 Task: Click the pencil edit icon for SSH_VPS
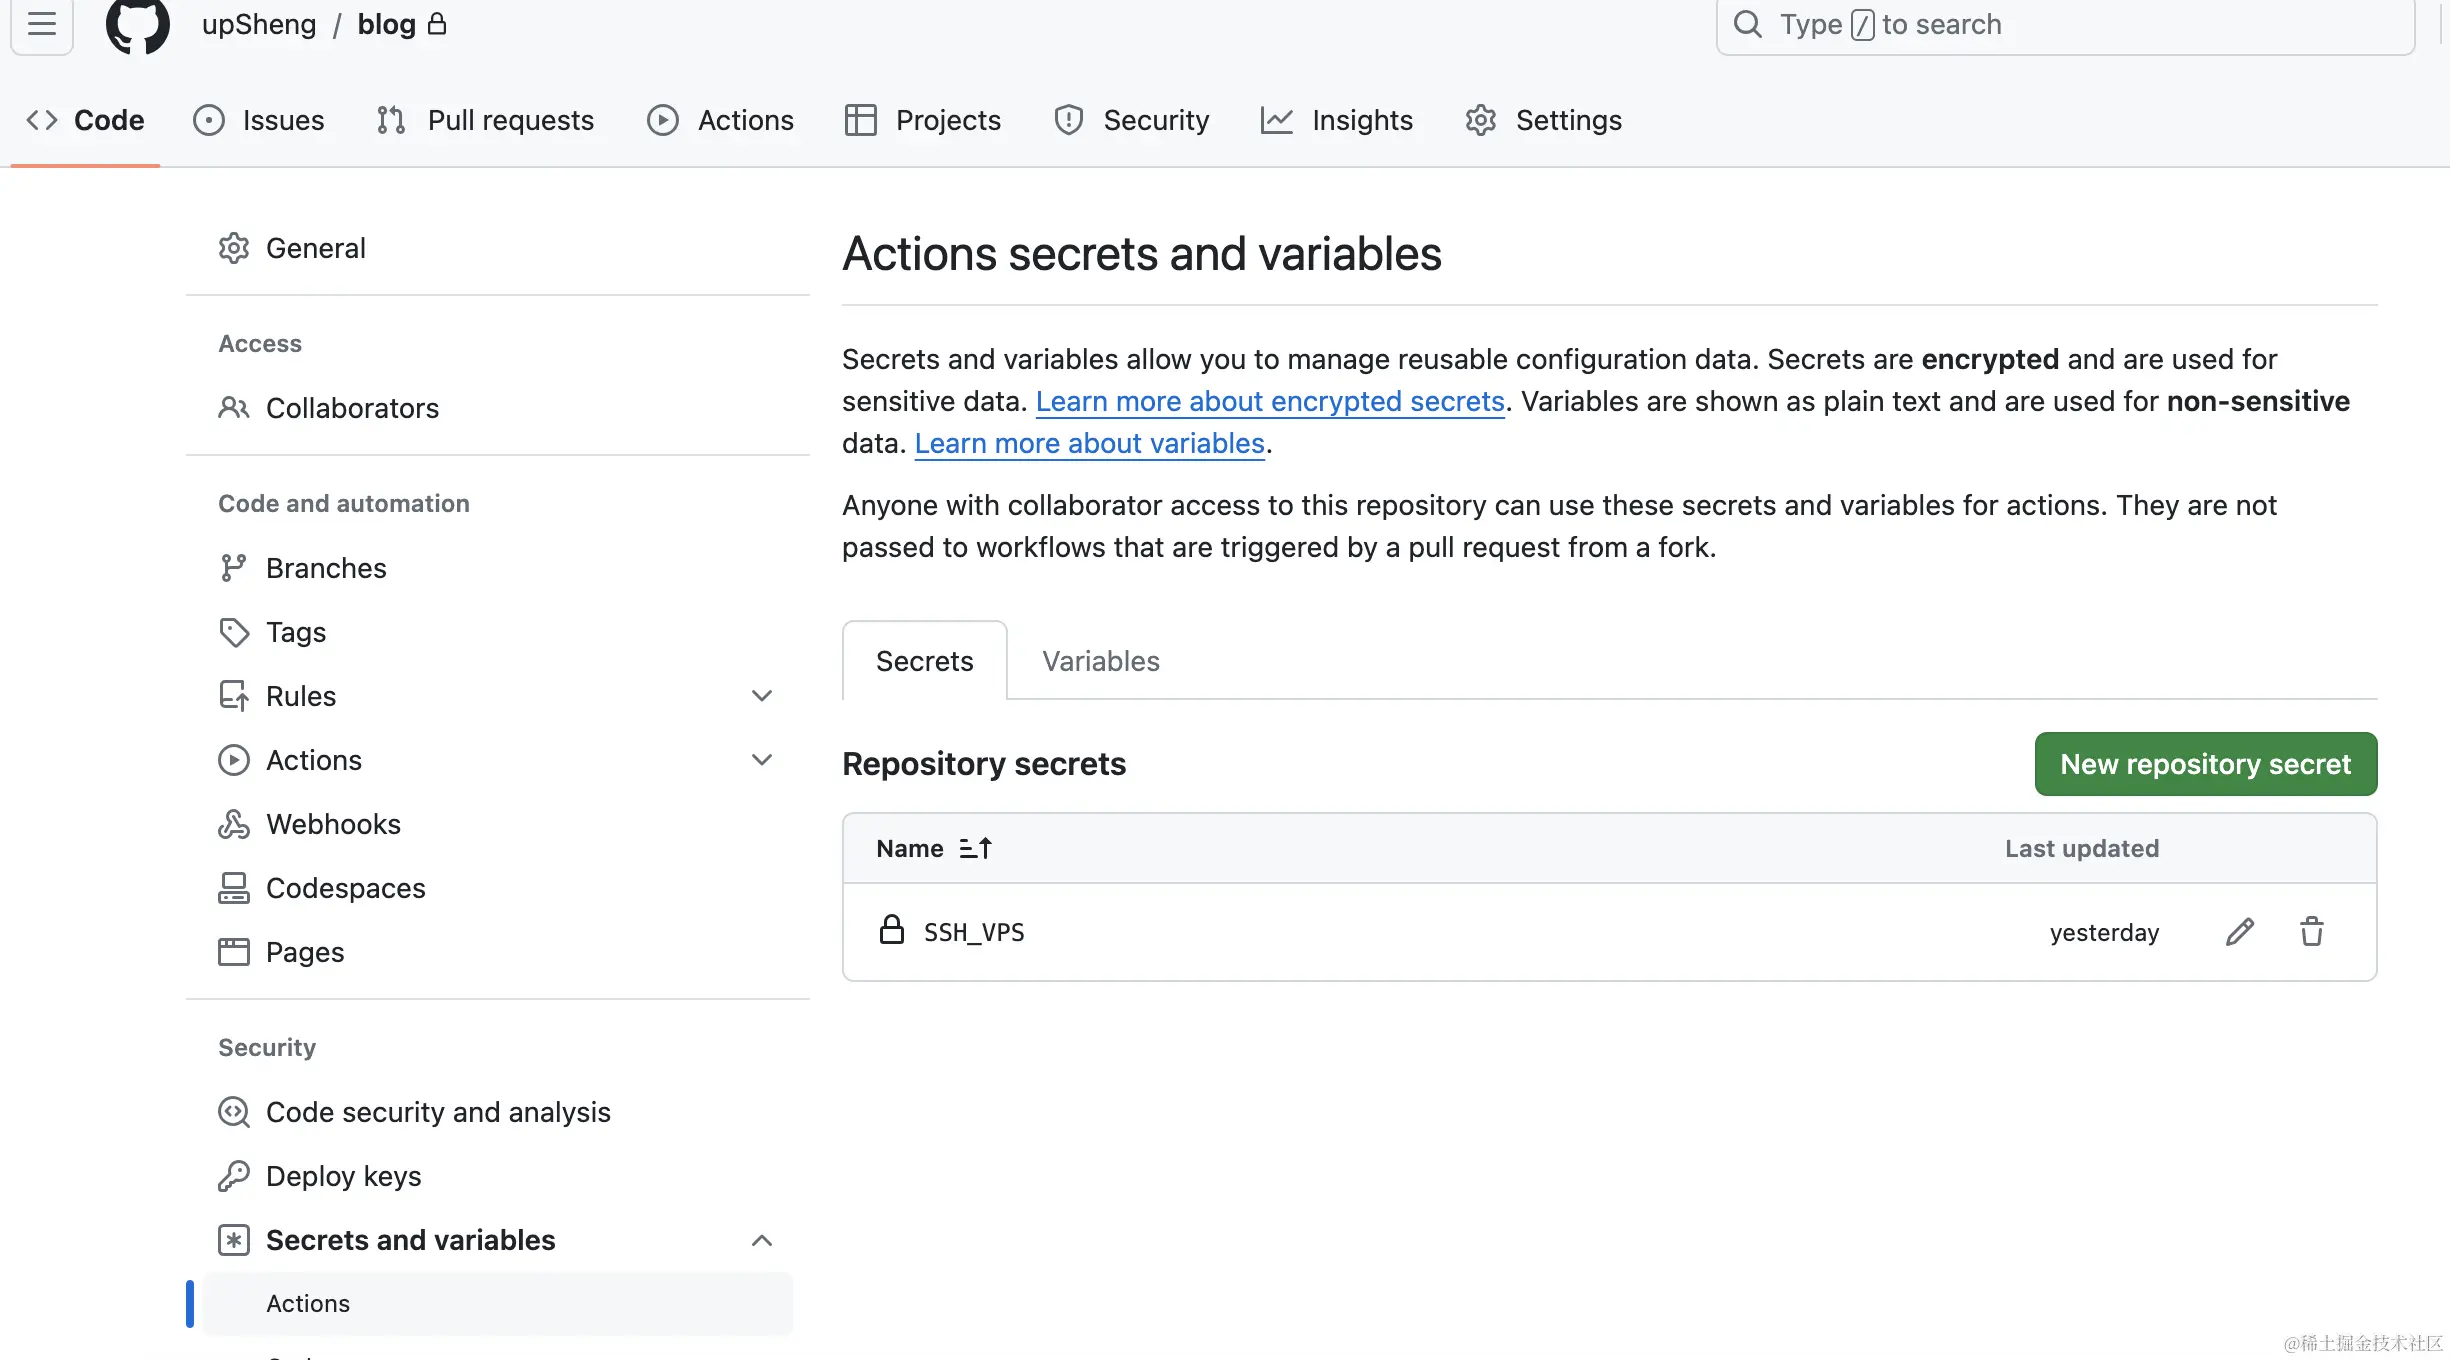point(2240,932)
